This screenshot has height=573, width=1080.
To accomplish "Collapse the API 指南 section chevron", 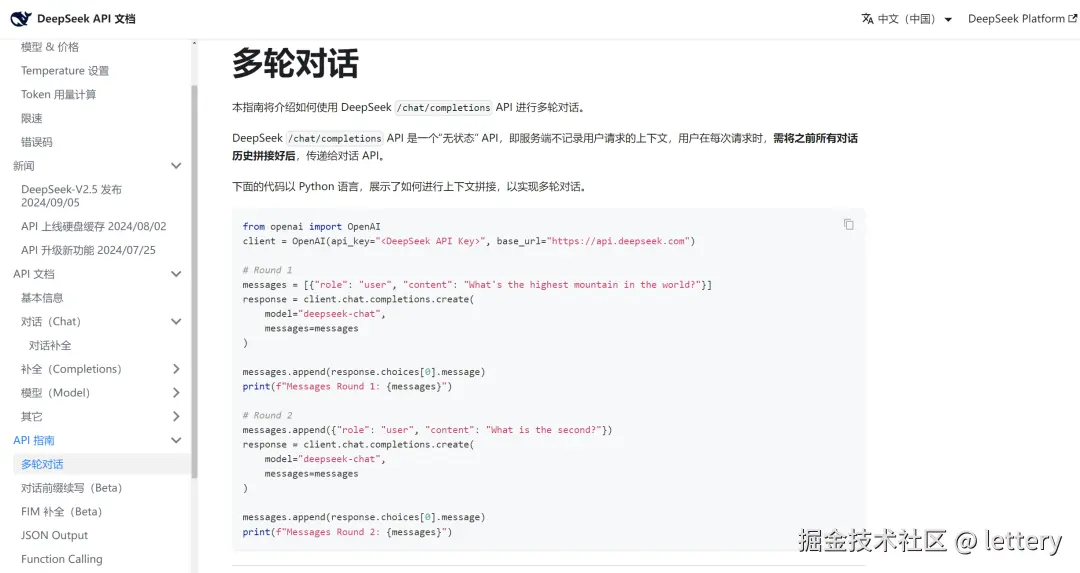I will pyautogui.click(x=176, y=440).
